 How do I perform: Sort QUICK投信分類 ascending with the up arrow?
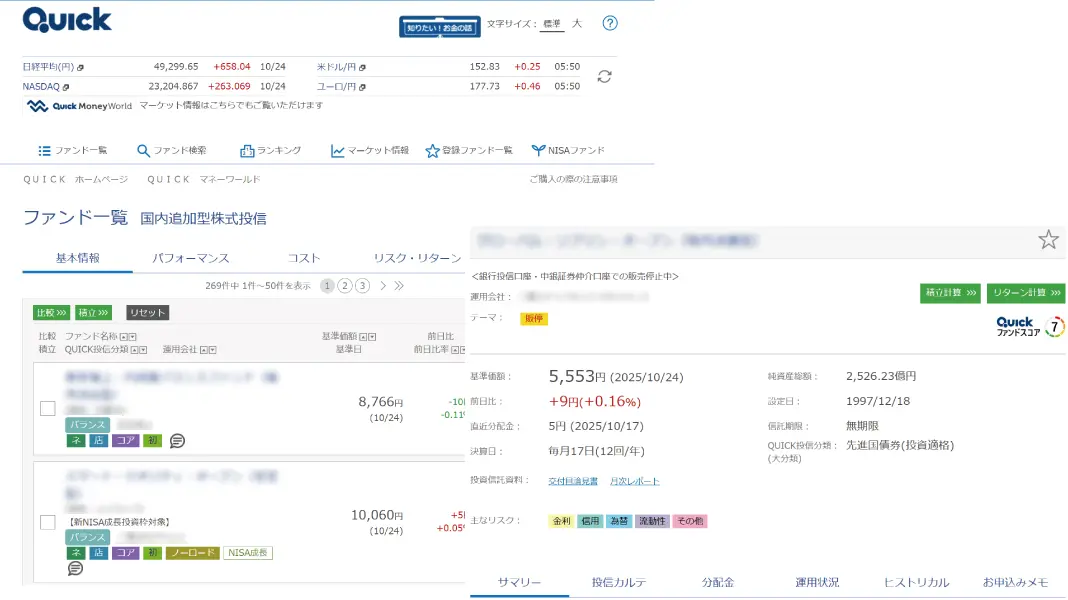[134, 349]
